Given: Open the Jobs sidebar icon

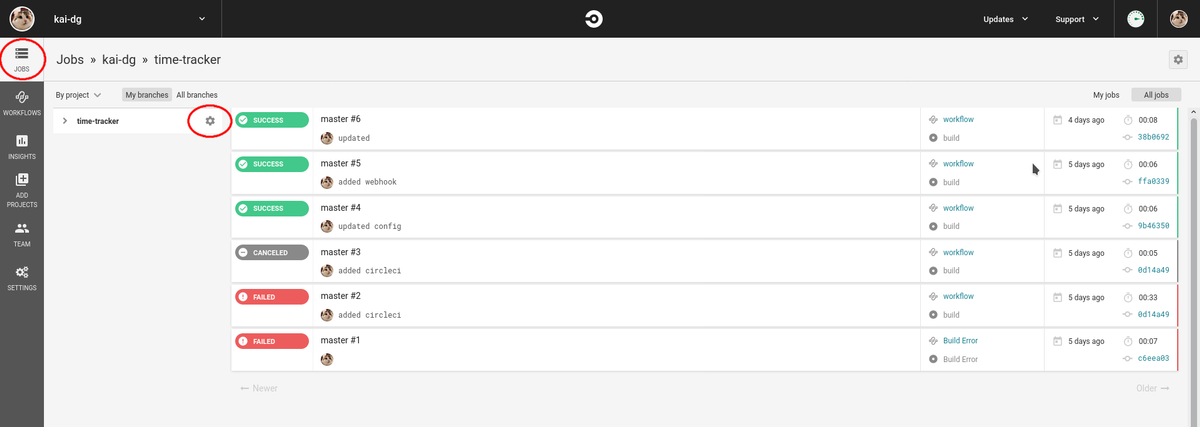Looking at the screenshot, I should click(21, 59).
